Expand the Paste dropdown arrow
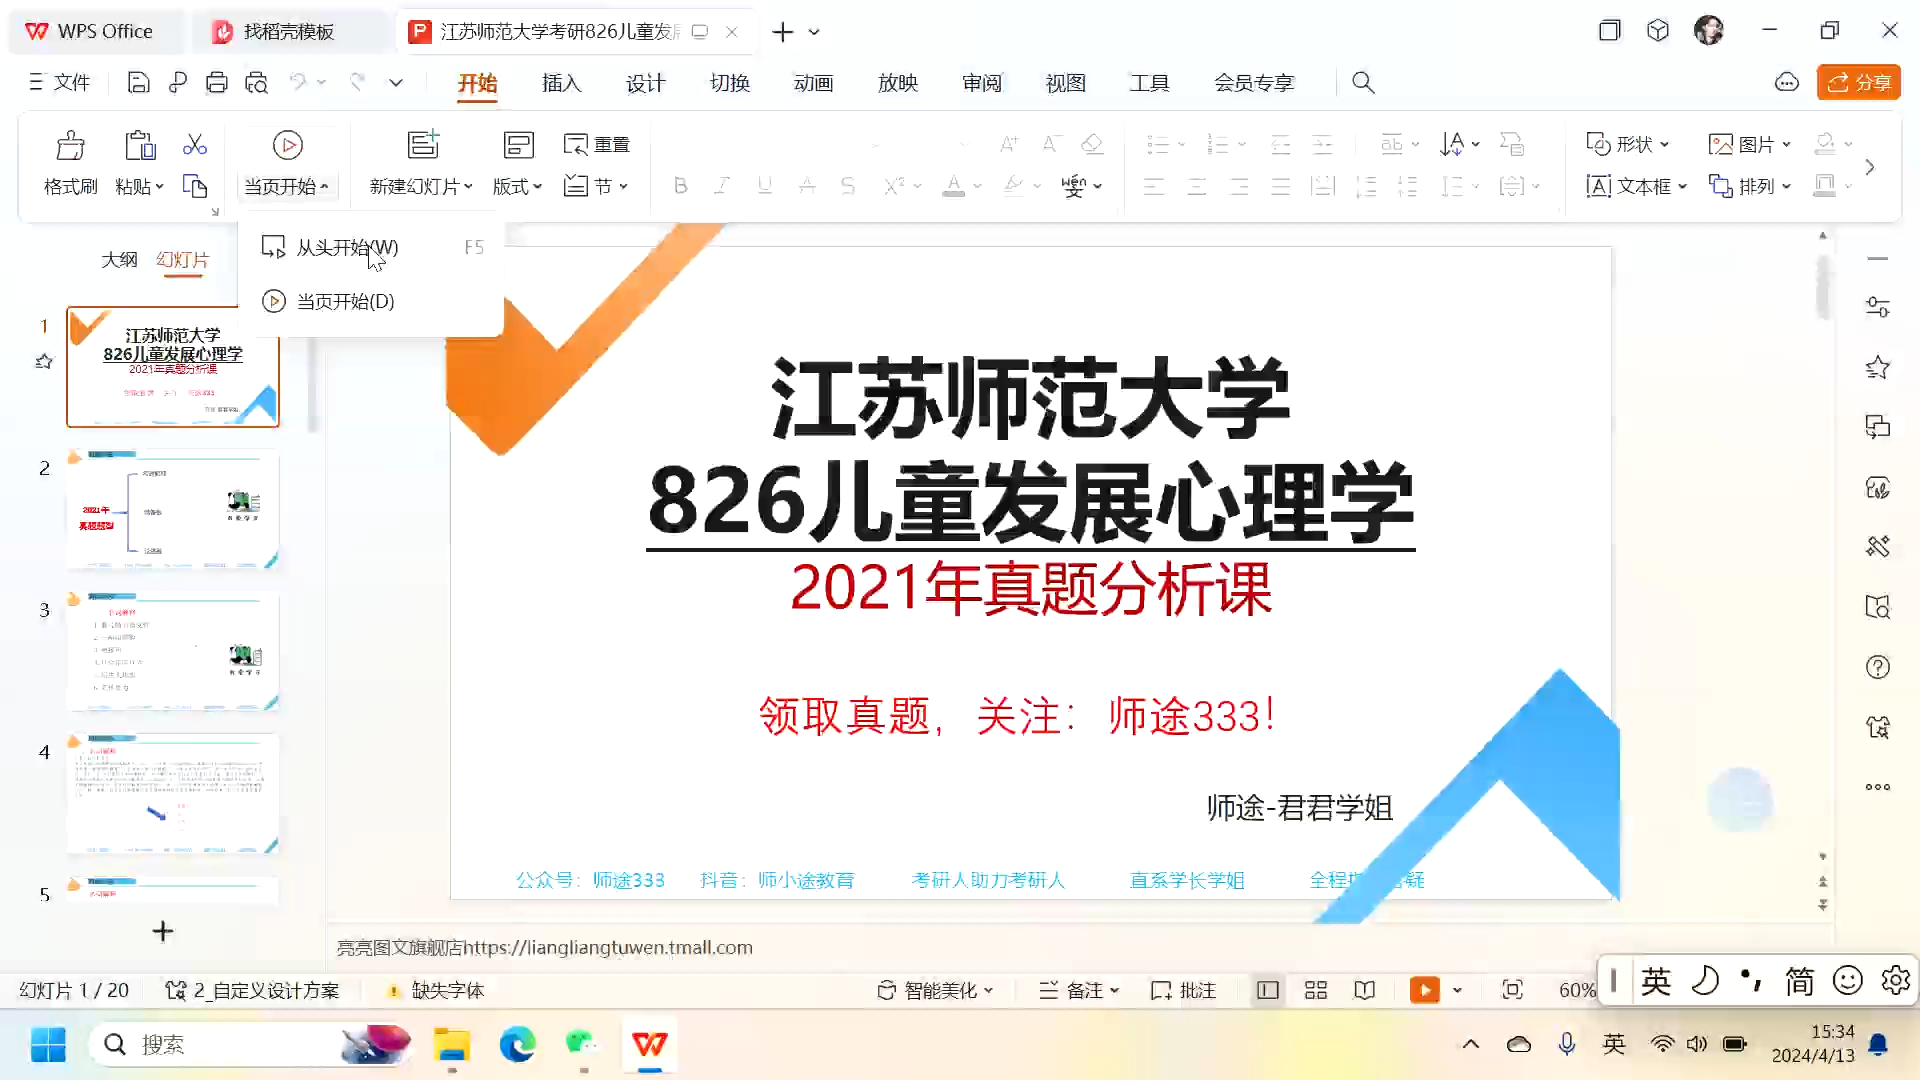The image size is (1920, 1080). click(159, 187)
